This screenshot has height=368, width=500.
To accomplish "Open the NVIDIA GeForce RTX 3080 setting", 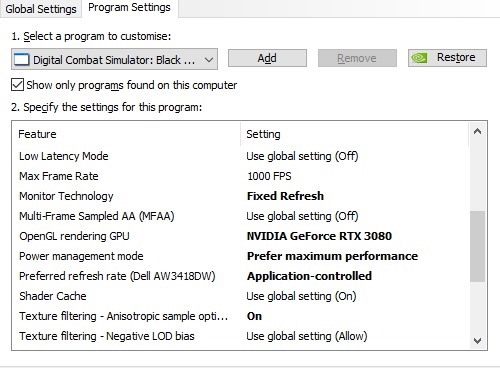I will click(319, 236).
